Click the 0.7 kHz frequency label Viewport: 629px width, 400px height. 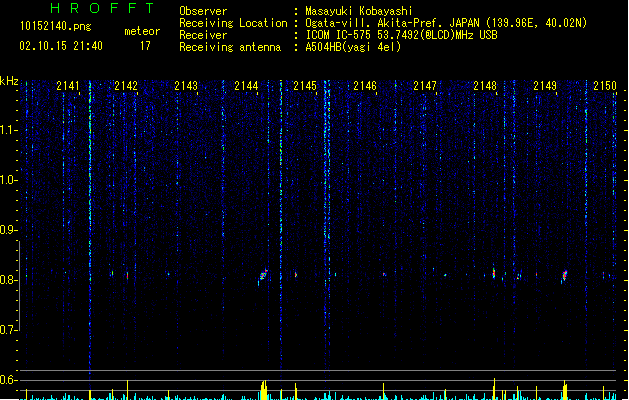[9, 330]
